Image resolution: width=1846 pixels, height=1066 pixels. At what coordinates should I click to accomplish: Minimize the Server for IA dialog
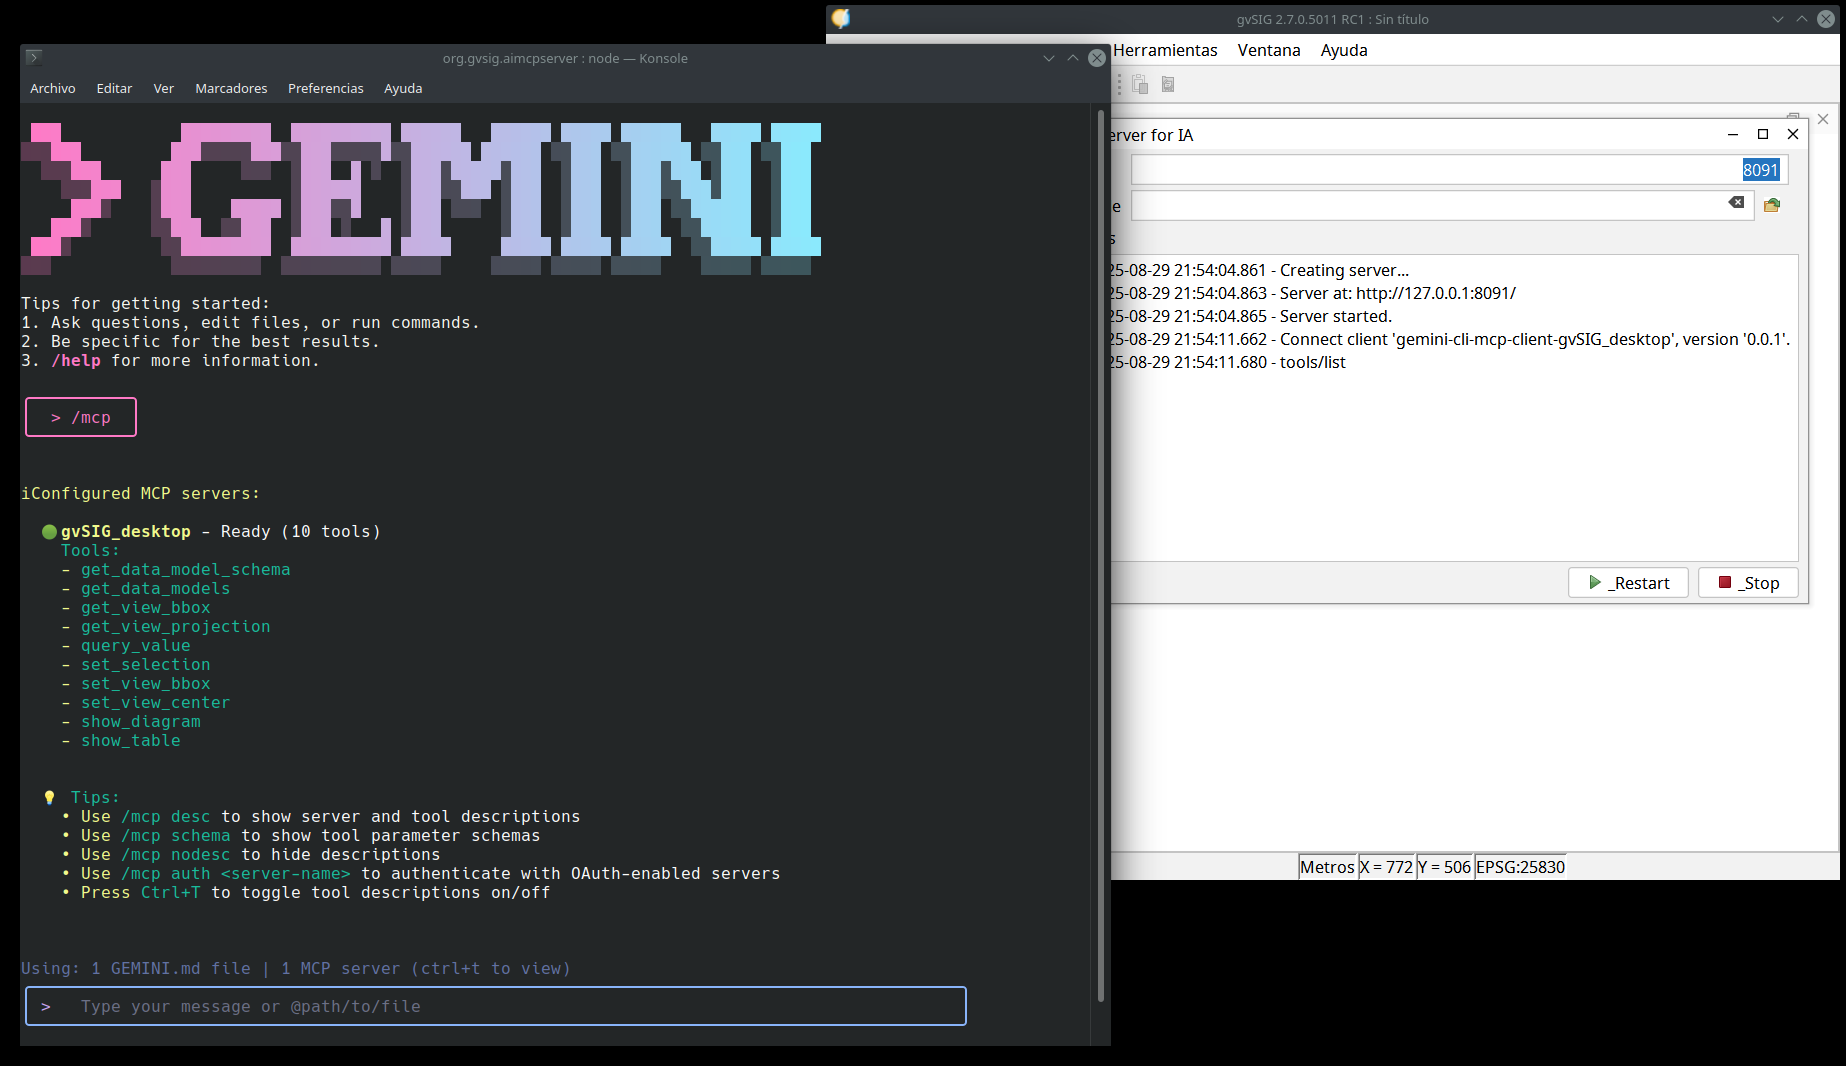(x=1733, y=134)
